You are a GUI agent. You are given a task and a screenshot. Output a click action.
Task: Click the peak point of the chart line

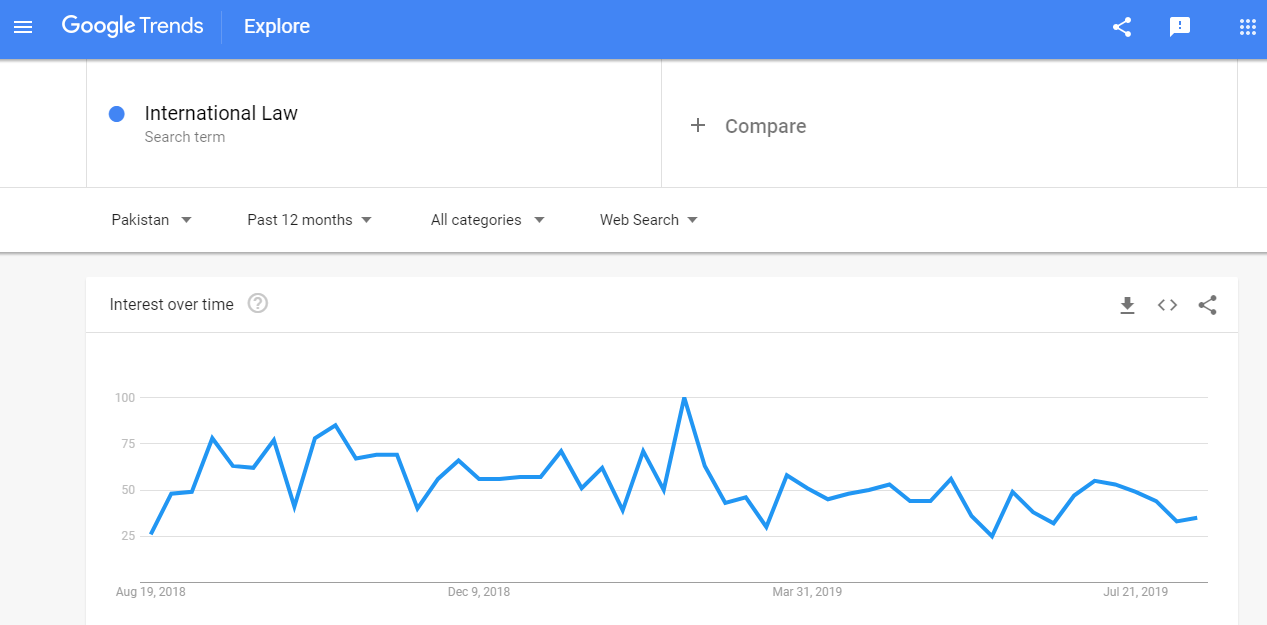tap(684, 398)
